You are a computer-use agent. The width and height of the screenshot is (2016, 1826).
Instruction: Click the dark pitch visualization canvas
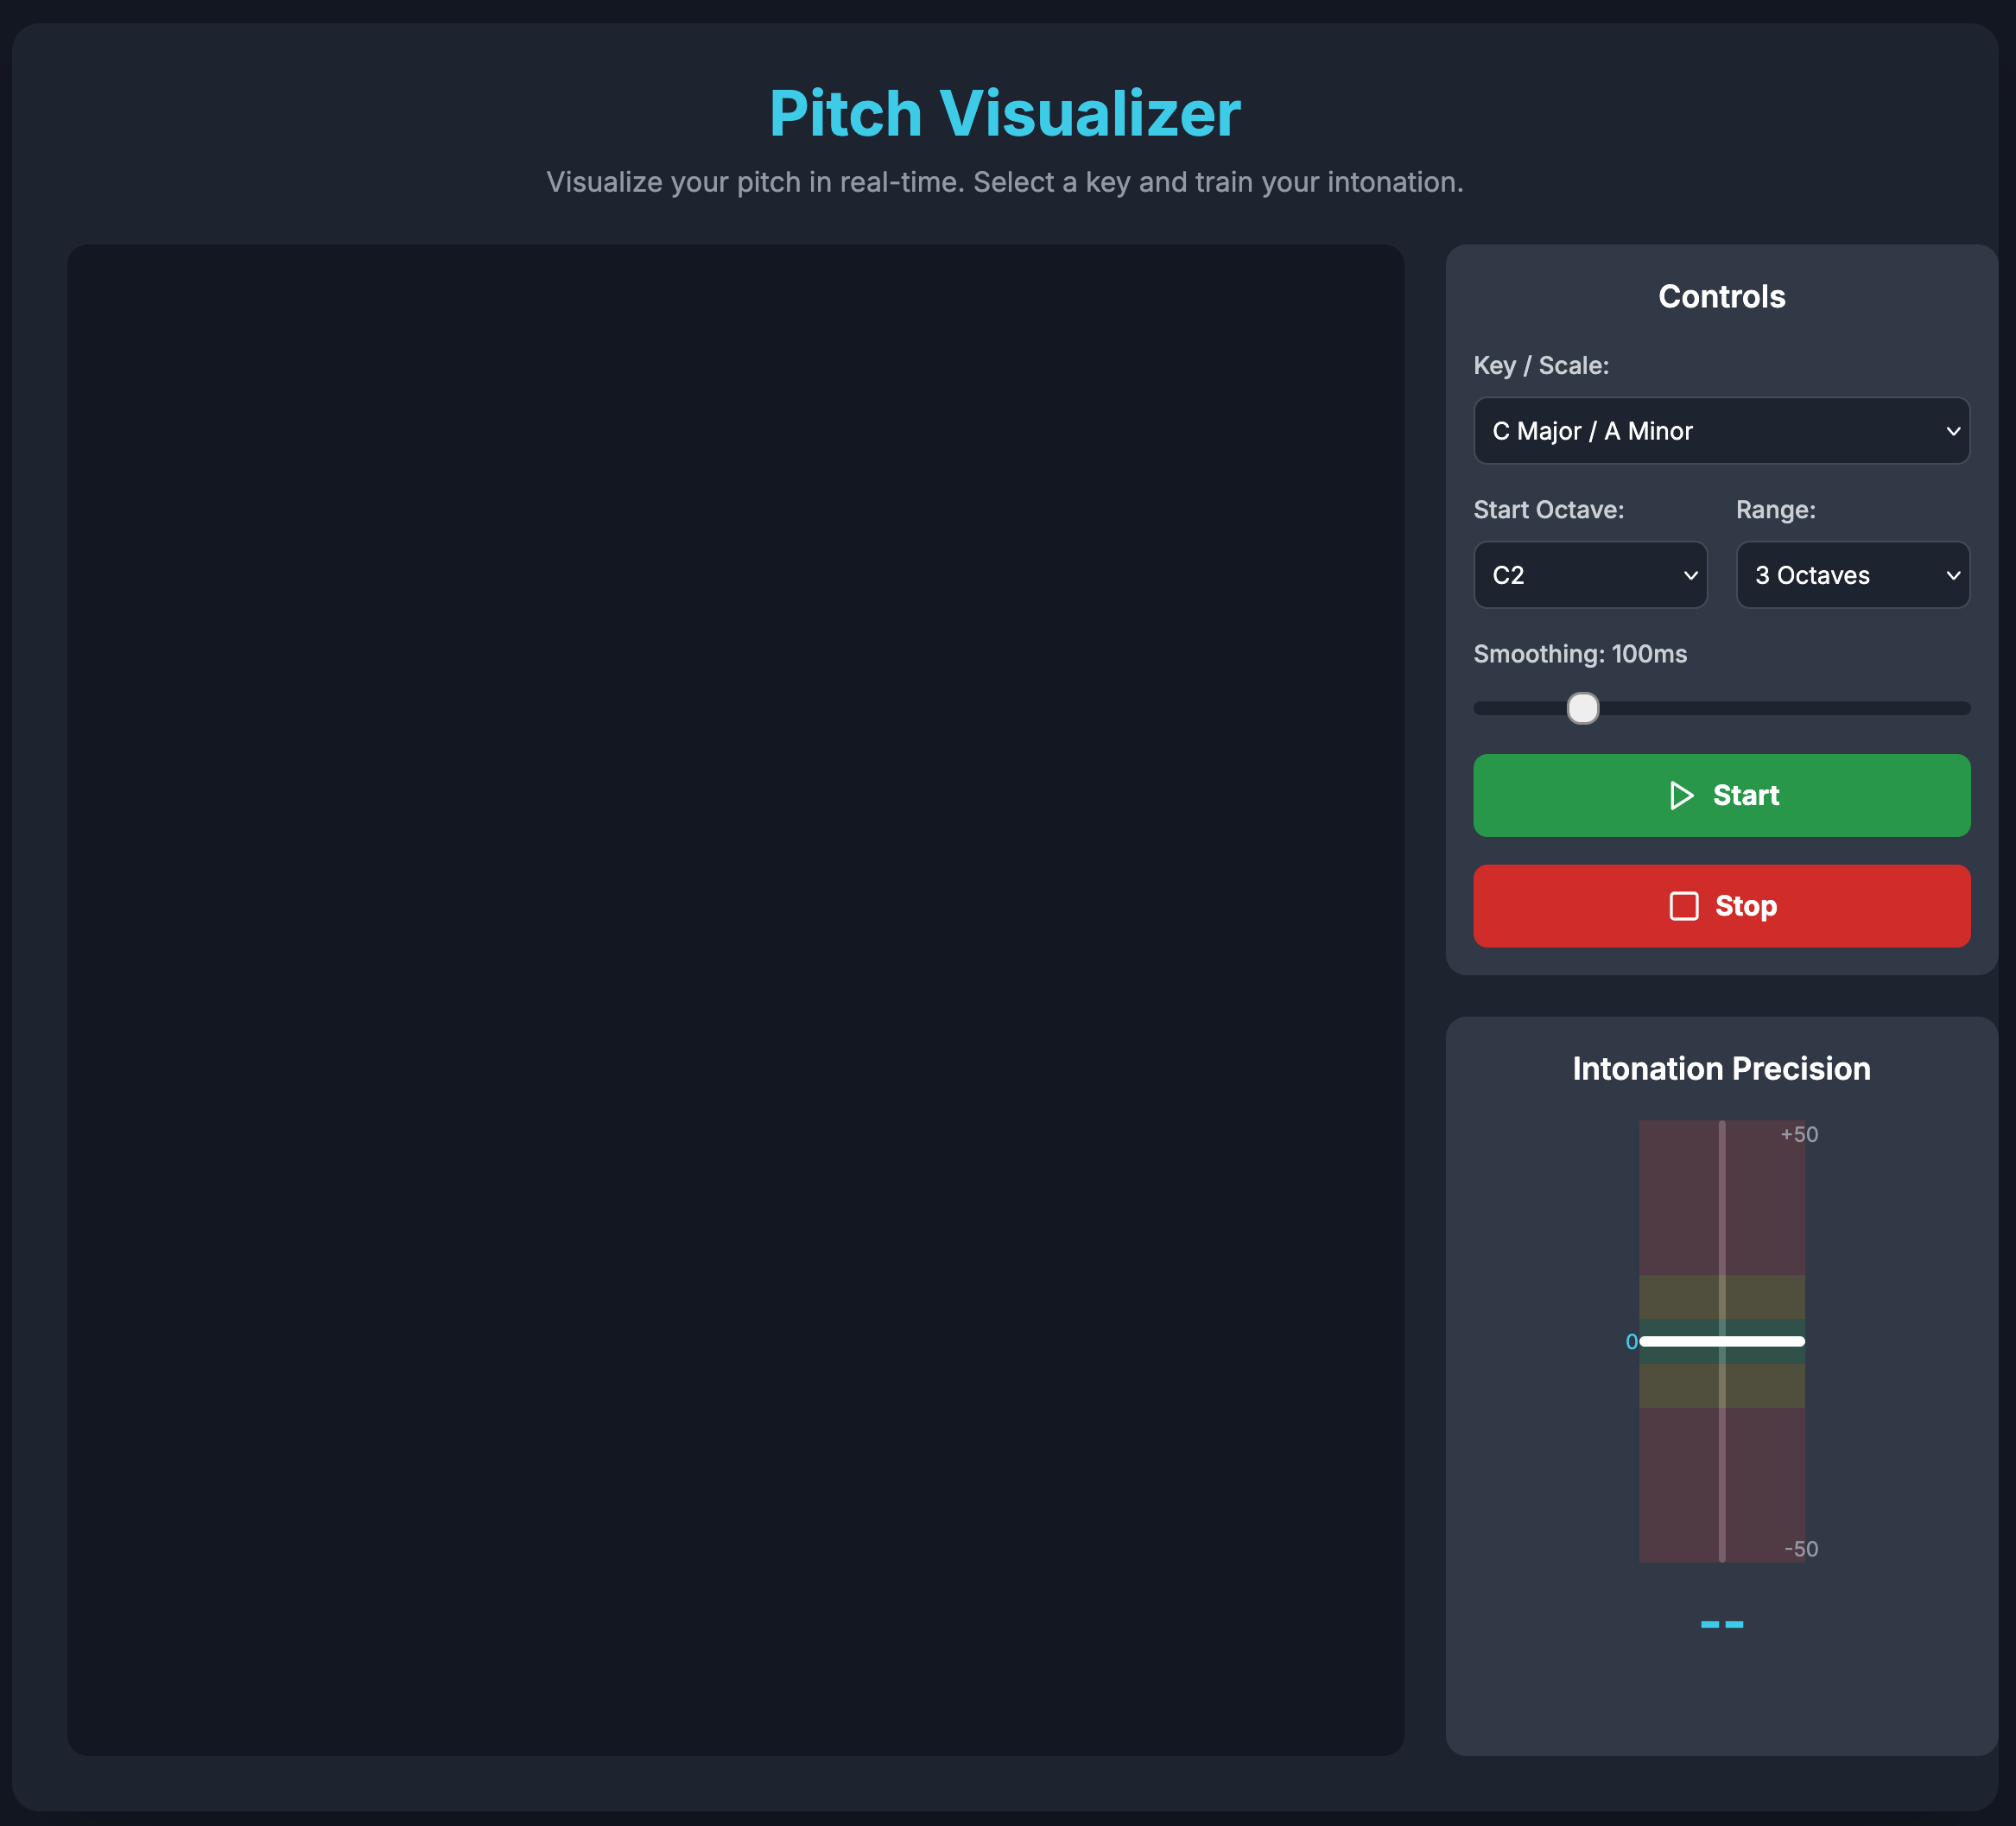coord(735,1000)
